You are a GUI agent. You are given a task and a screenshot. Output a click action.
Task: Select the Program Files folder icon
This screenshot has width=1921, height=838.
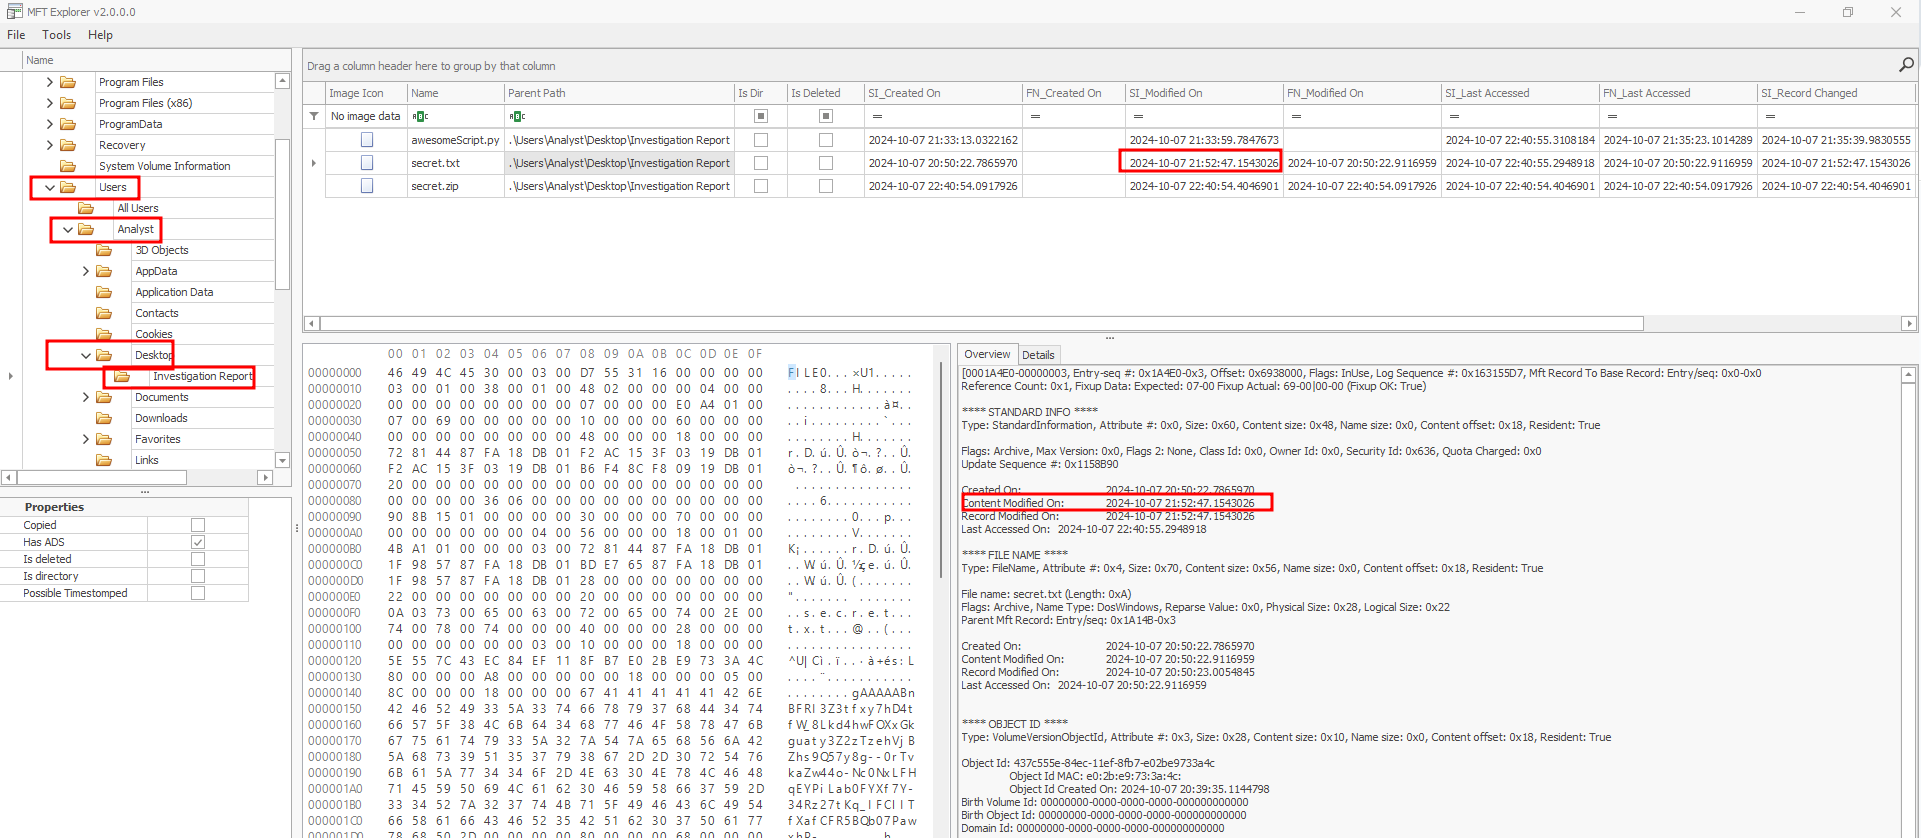point(68,82)
